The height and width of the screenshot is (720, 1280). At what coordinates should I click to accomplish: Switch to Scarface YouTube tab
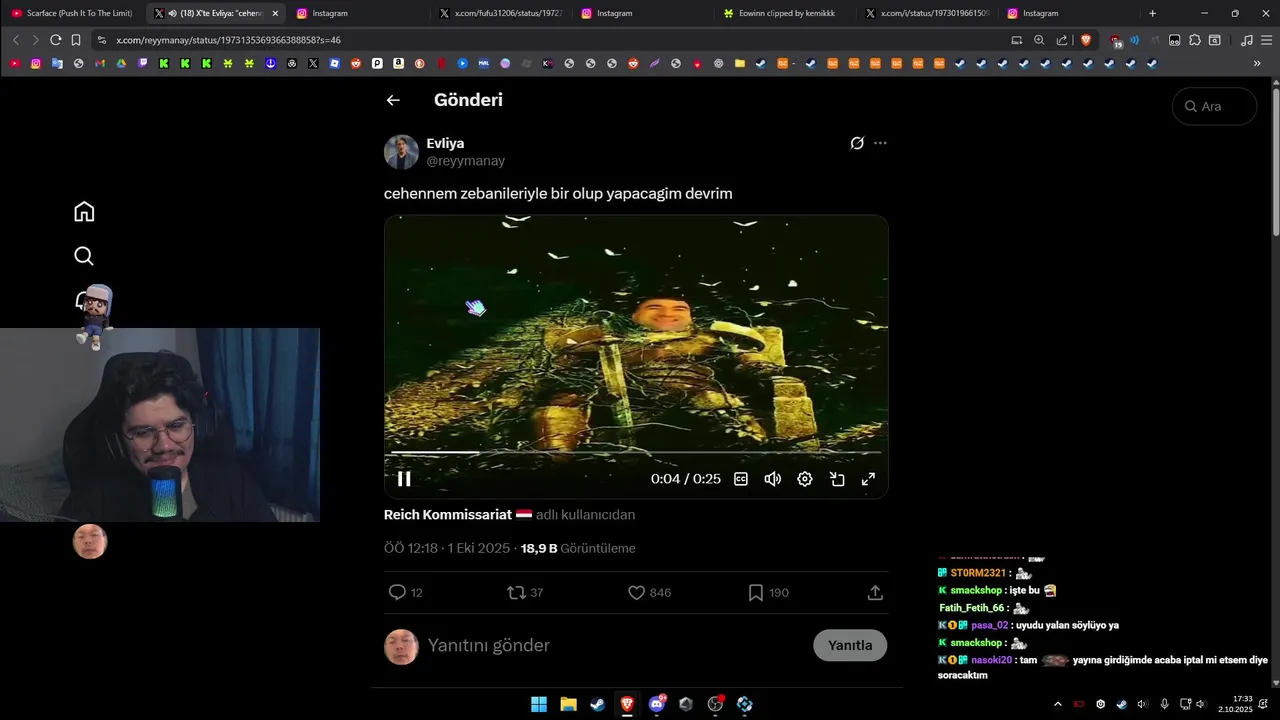coord(72,13)
